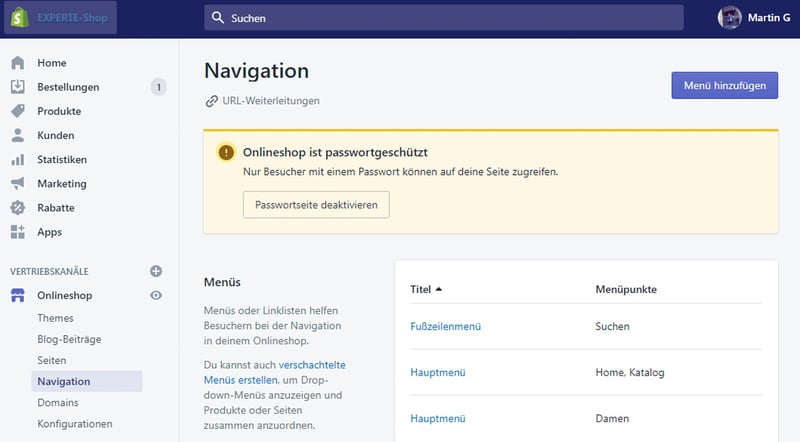800x442 pixels.
Task: Expand the Onlineshop sales channel section
Action: 64,296
